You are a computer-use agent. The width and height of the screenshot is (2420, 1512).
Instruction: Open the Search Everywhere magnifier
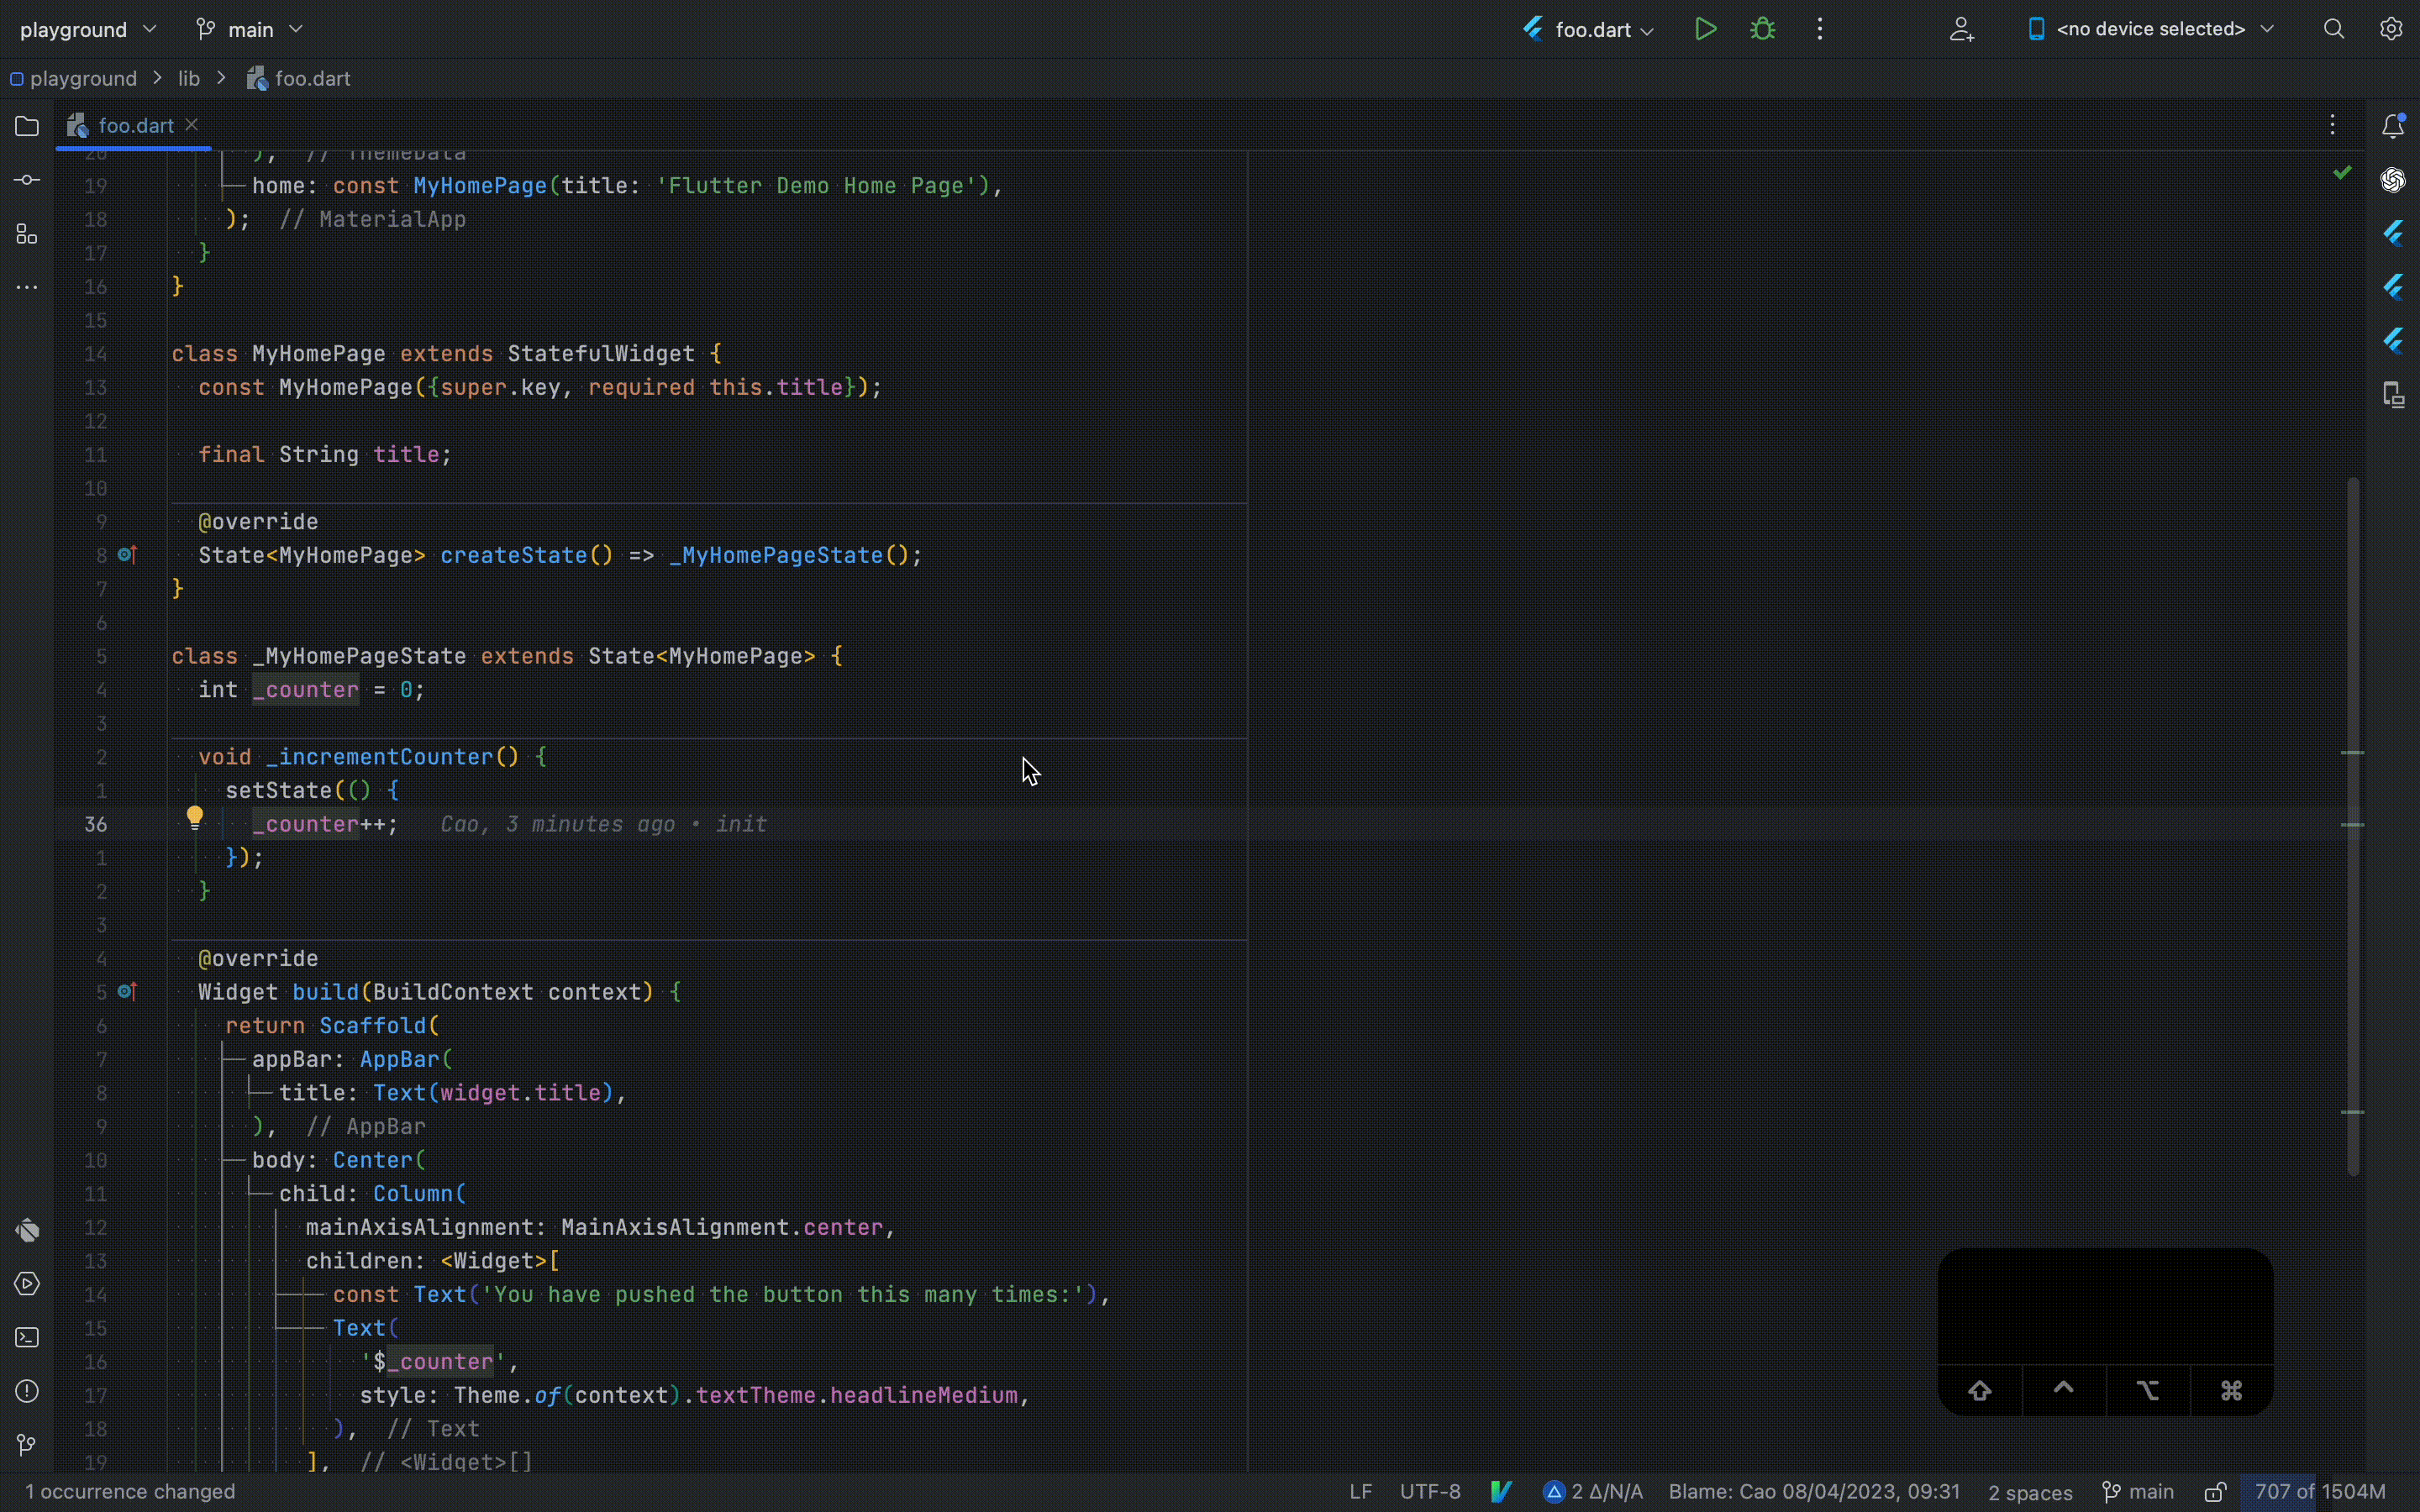point(2333,29)
